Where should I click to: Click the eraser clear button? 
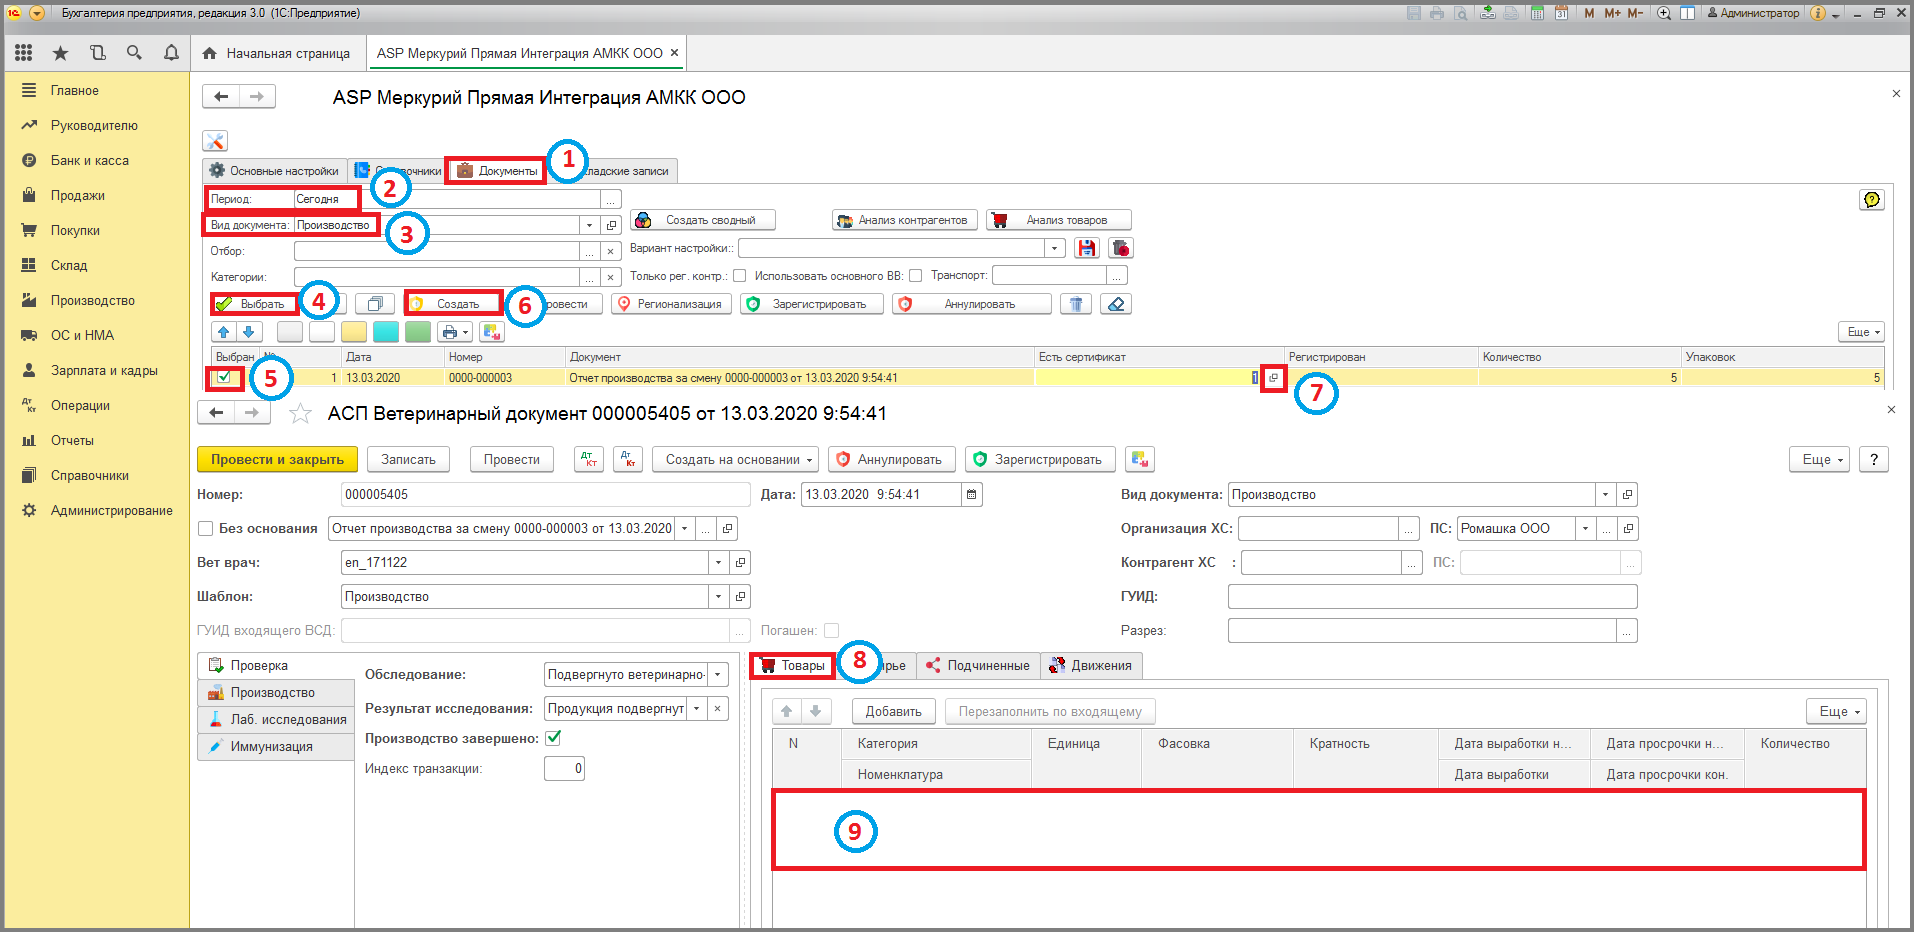coord(1116,304)
